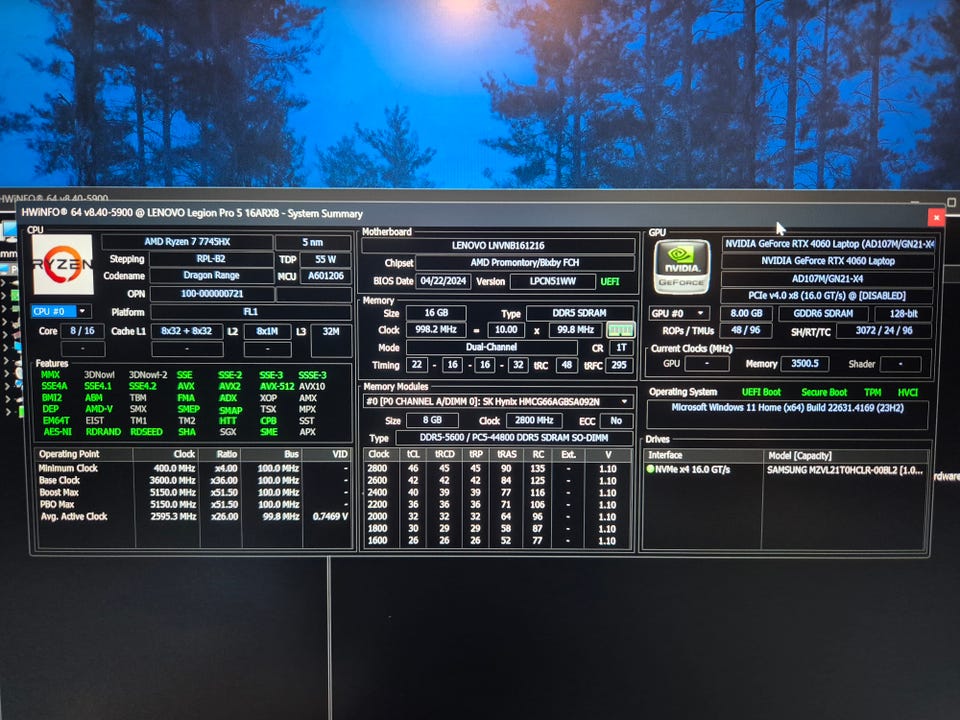Close the System Summary window
The image size is (960, 720).
(x=936, y=217)
